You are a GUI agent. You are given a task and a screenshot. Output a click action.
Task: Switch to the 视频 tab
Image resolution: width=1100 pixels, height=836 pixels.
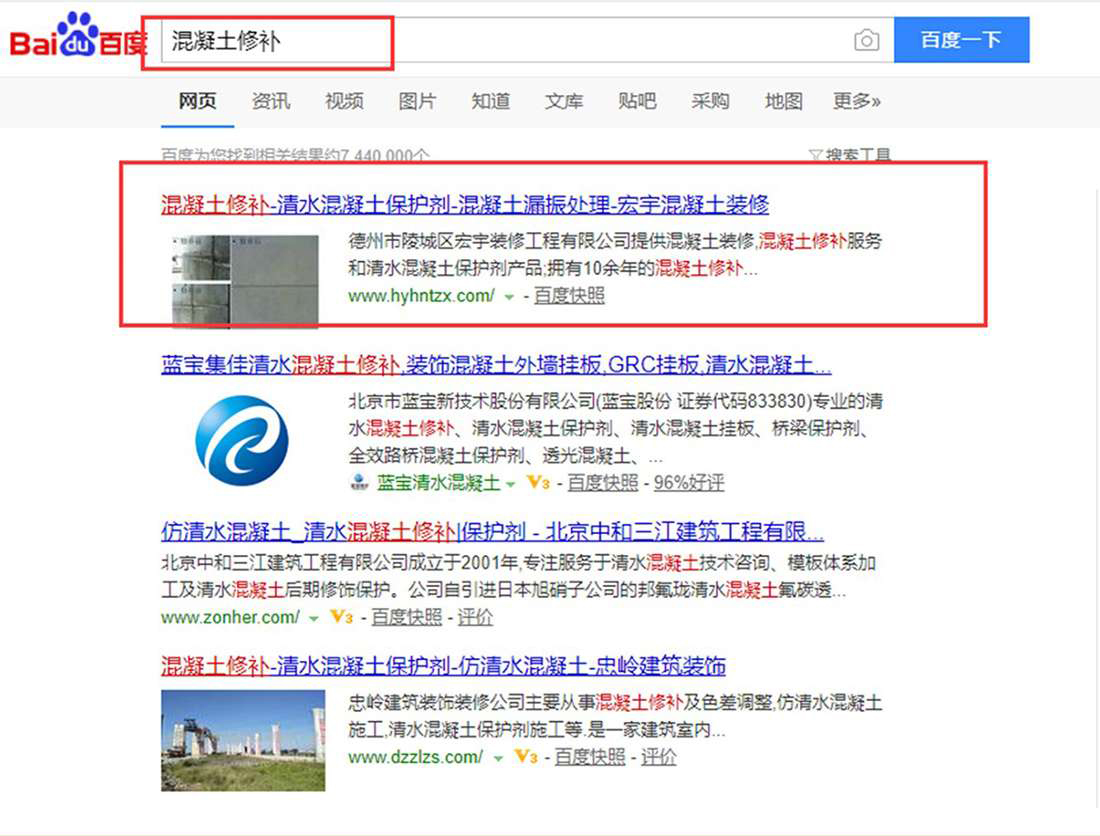click(344, 101)
